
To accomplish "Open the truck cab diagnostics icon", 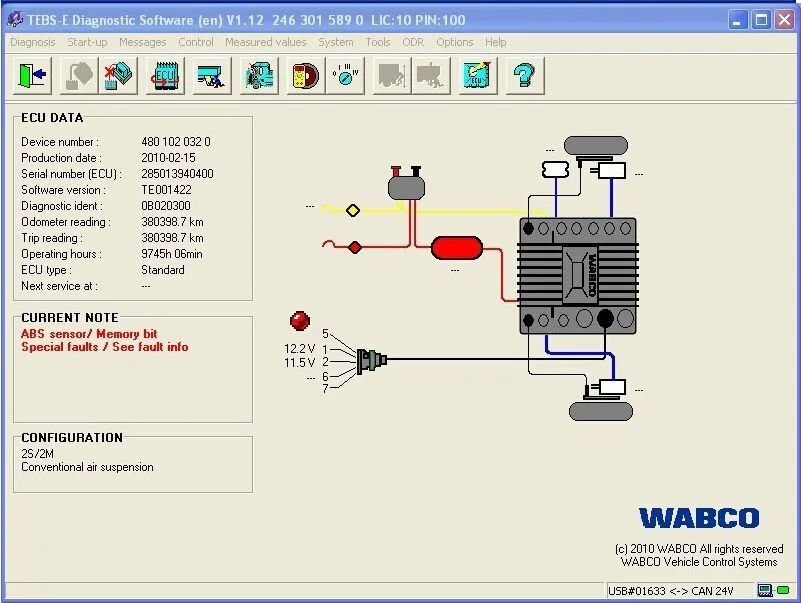I will (x=259, y=76).
